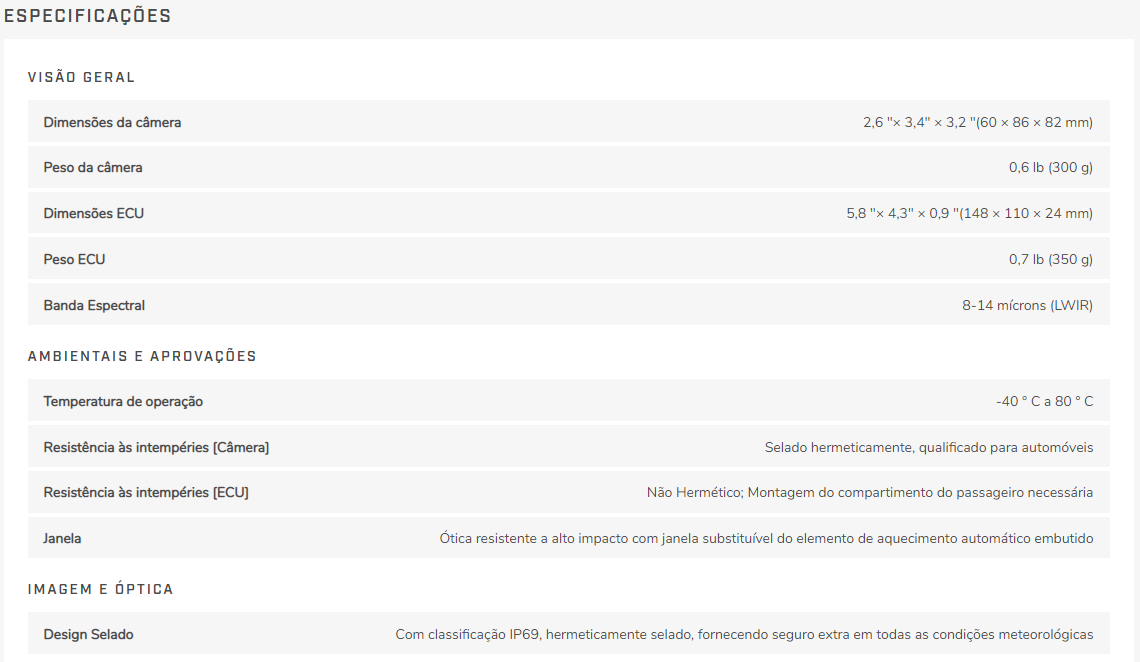Select the 'Janela' row label
Image resolution: width=1140 pixels, height=662 pixels.
coord(62,538)
